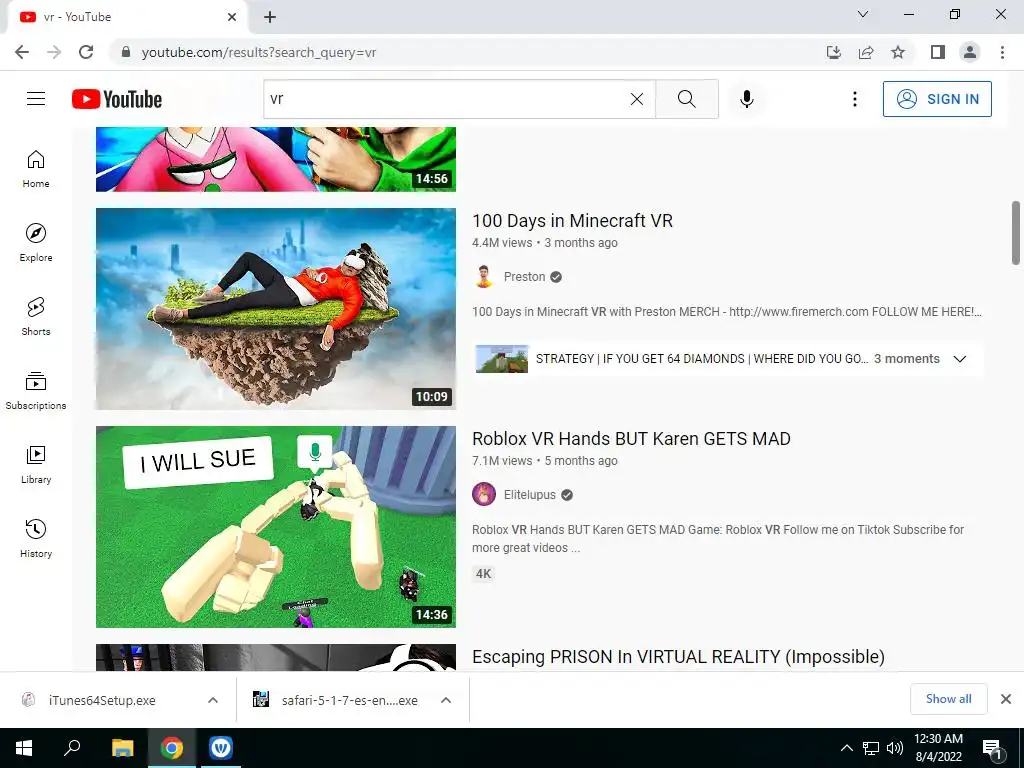1024x768 pixels.
Task: Open tab search dropdown in Chrome
Action: (863, 14)
